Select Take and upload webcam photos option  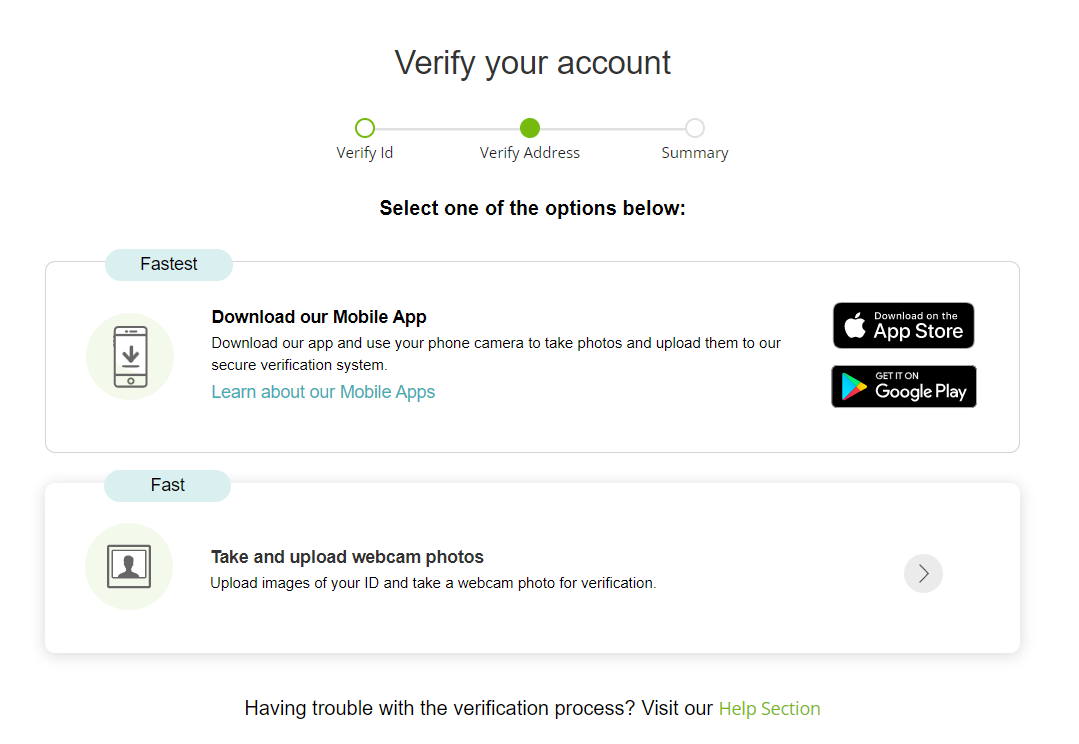click(533, 568)
